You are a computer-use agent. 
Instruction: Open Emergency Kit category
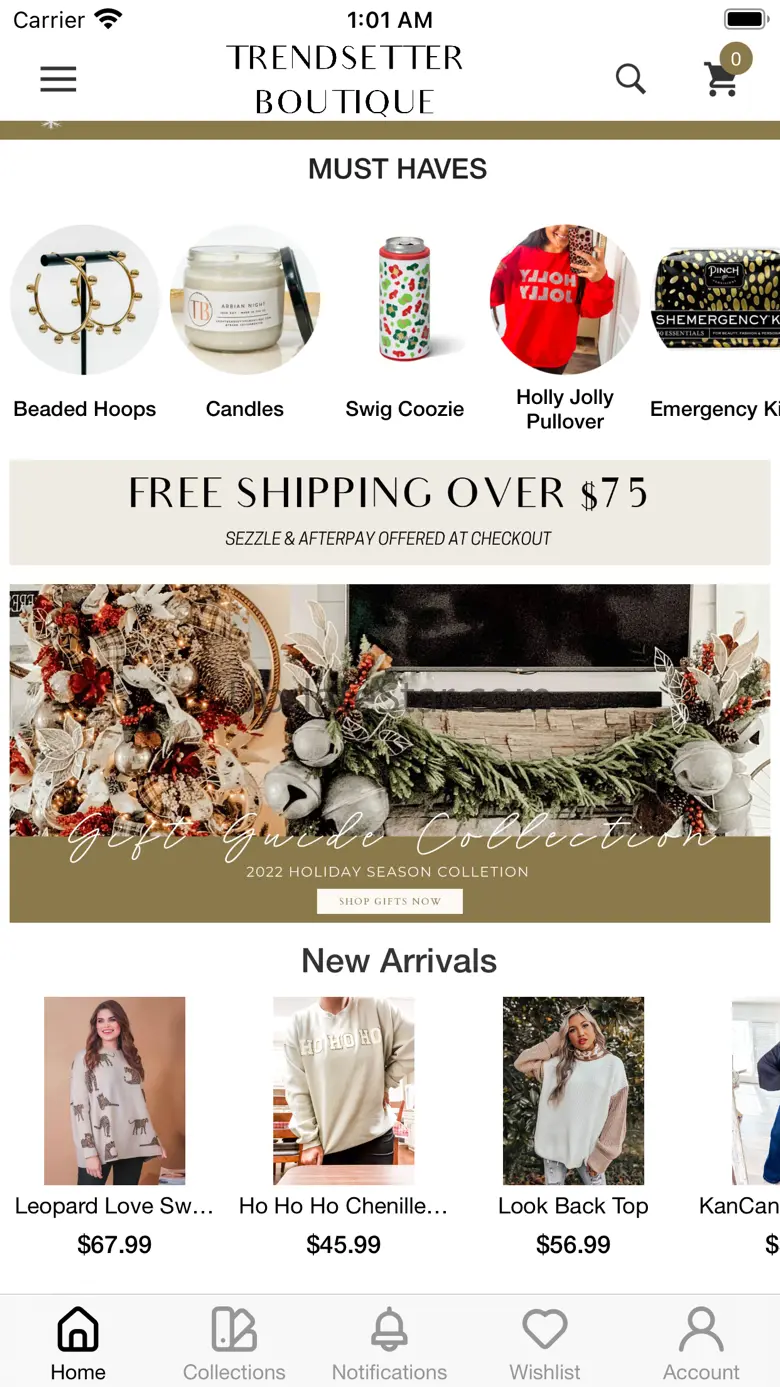pos(715,300)
